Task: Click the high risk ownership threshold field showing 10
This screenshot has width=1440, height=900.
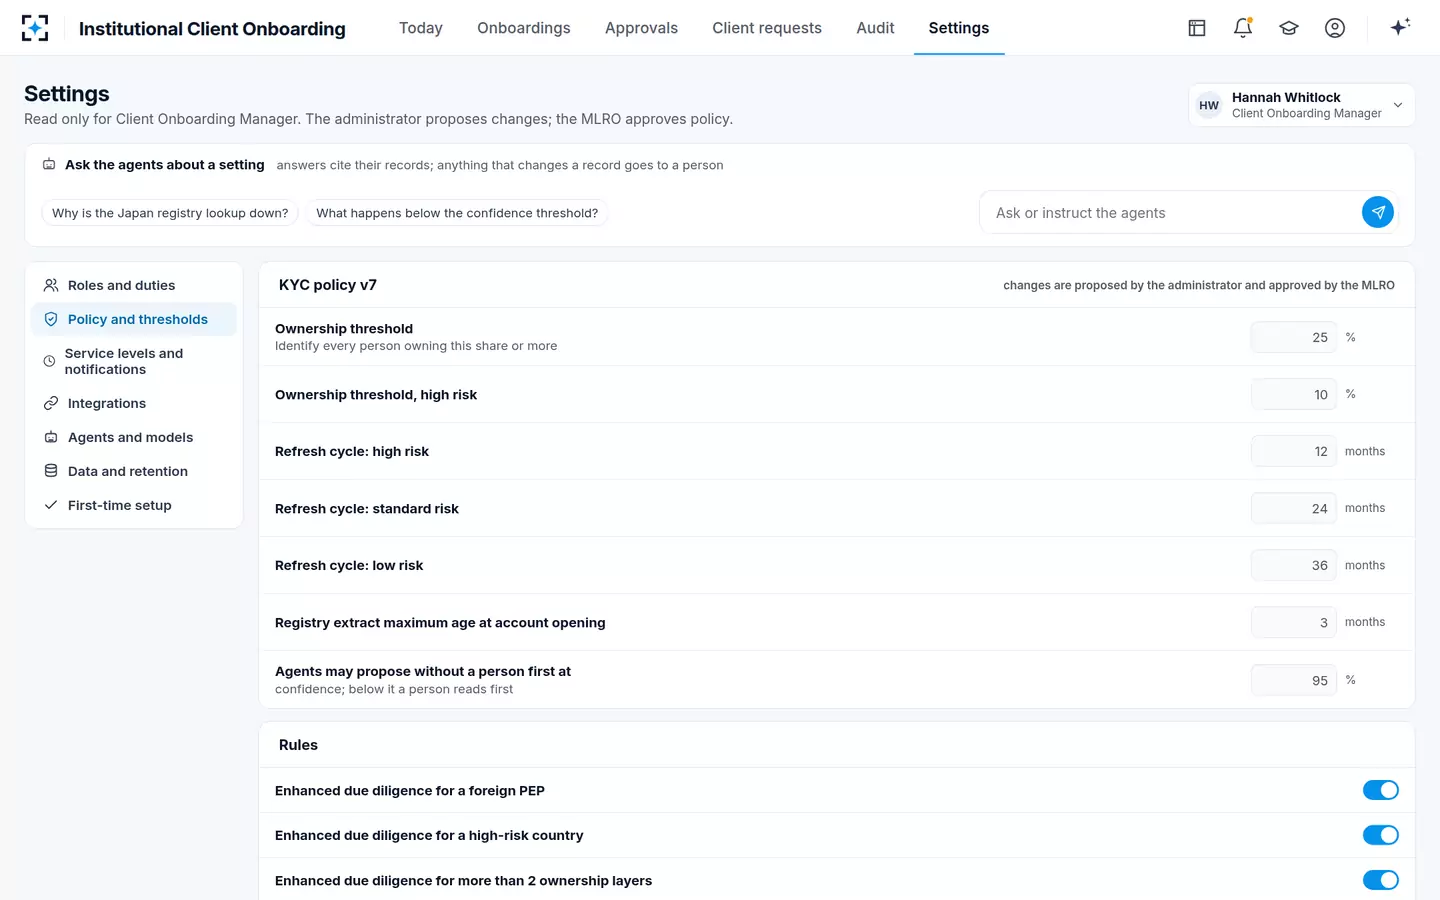Action: pyautogui.click(x=1294, y=394)
